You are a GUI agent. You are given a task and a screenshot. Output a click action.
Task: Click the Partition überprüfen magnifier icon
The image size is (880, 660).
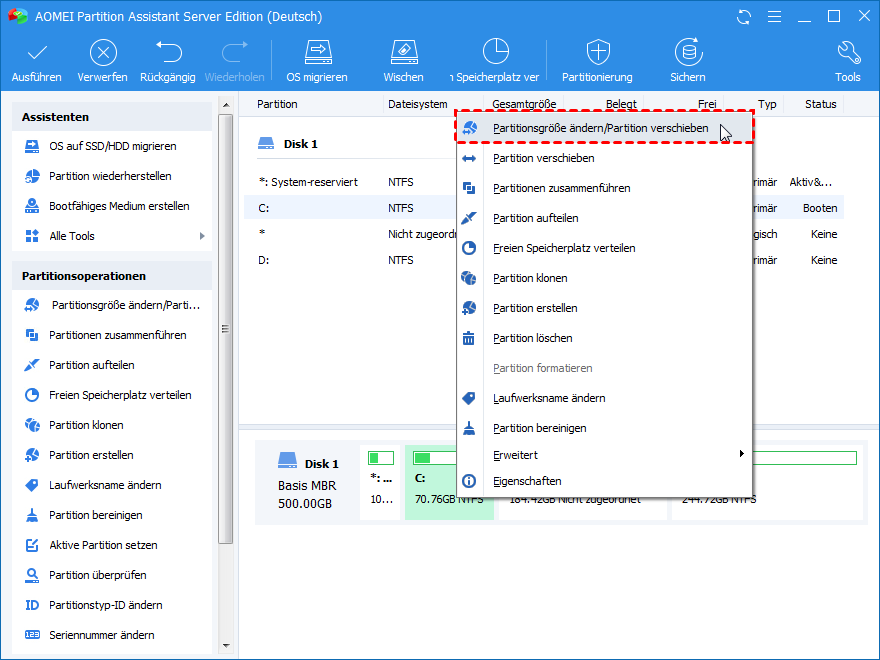[32, 575]
